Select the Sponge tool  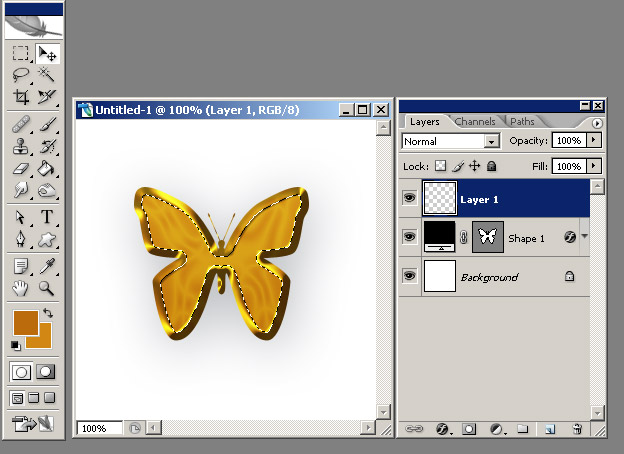click(47, 190)
